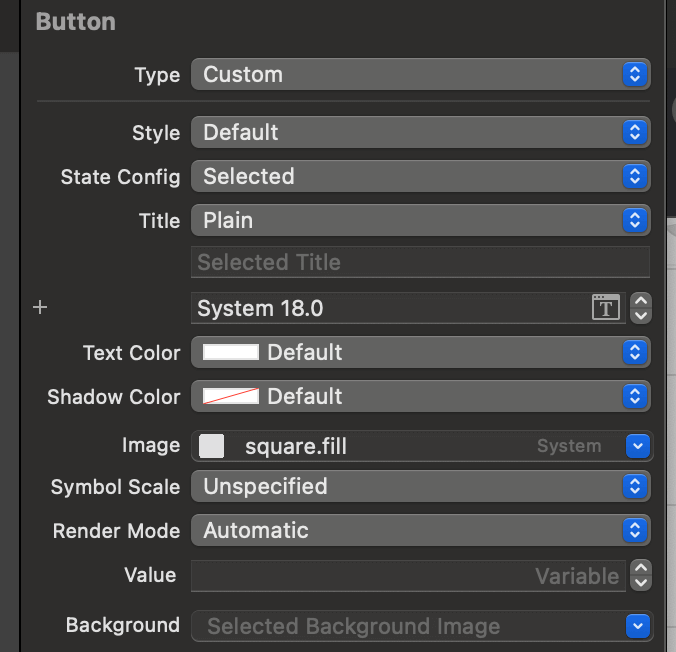Viewport: 676px width, 652px height.
Task: Click the Render Mode label
Action: (x=116, y=531)
